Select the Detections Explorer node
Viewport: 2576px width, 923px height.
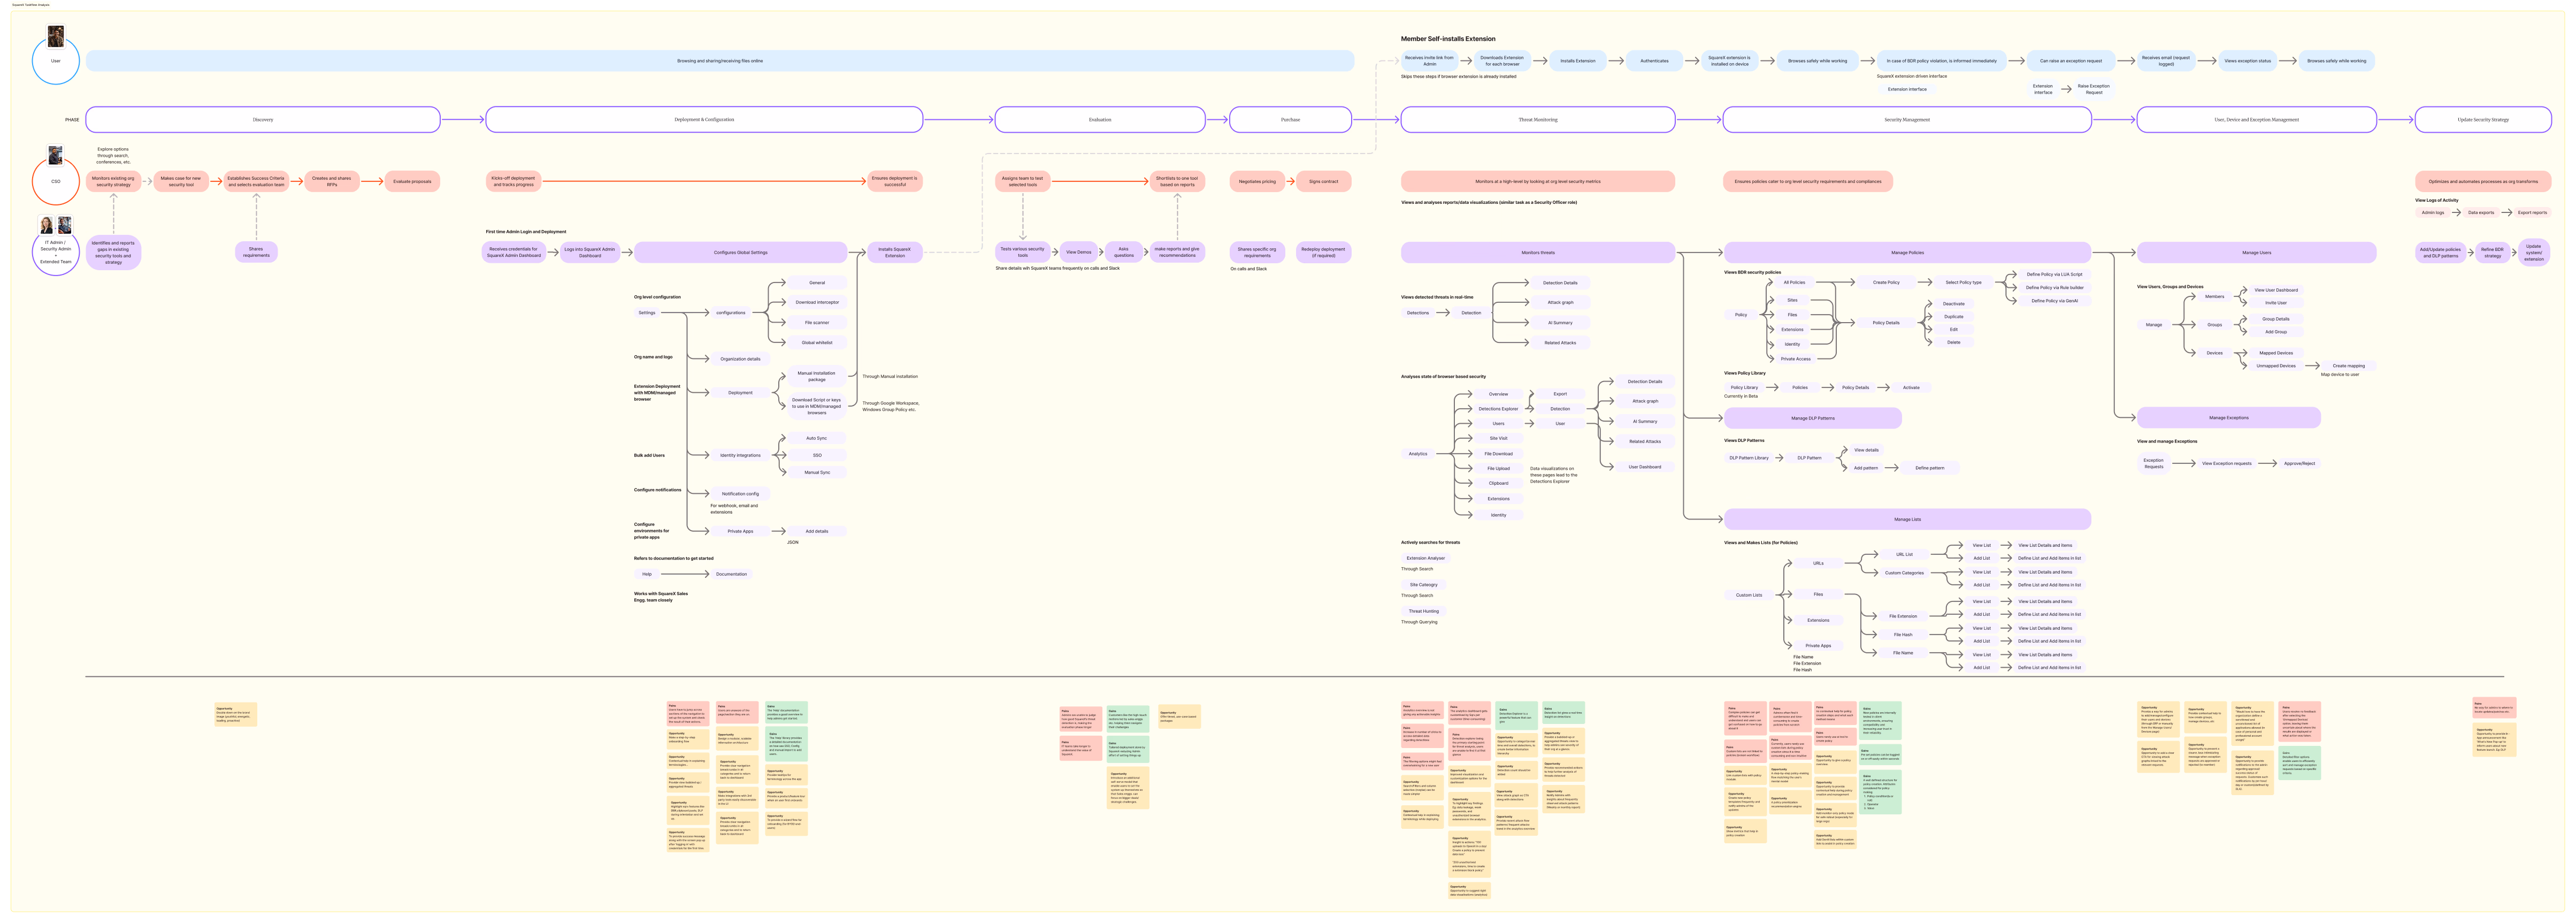pos(1498,409)
